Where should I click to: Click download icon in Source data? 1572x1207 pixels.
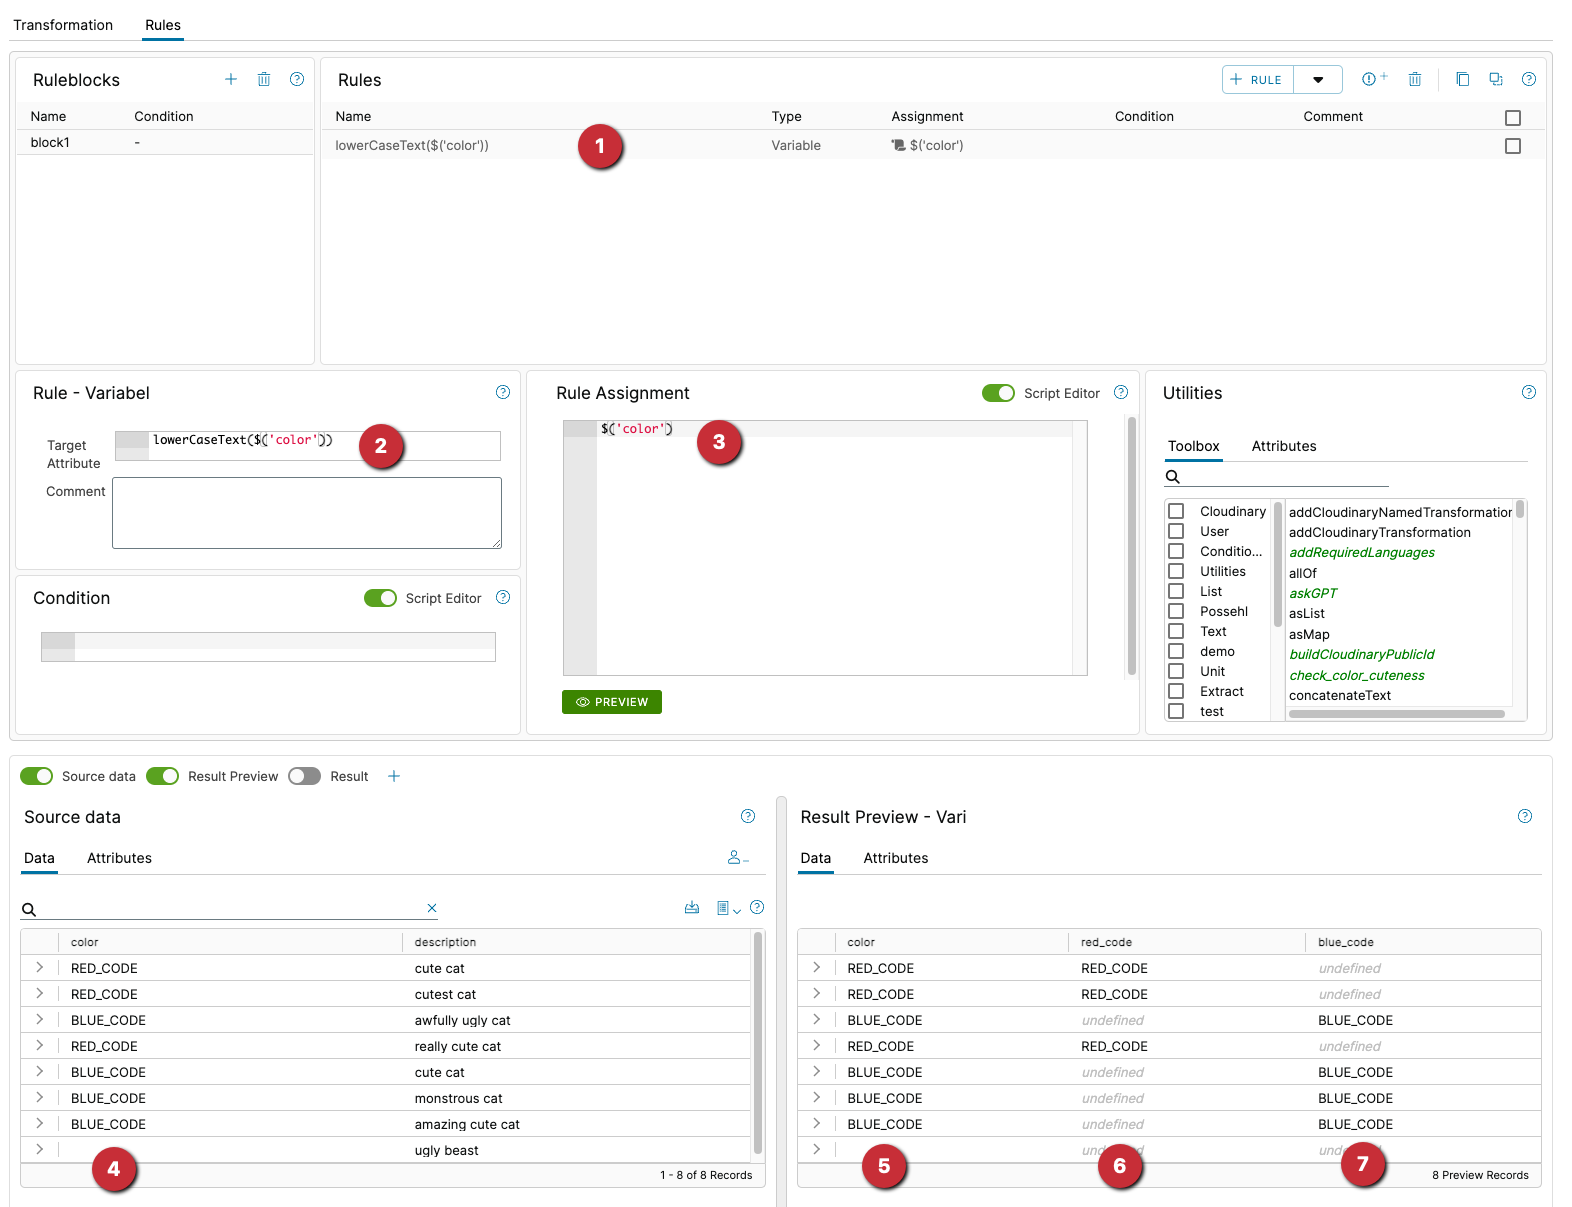692,908
